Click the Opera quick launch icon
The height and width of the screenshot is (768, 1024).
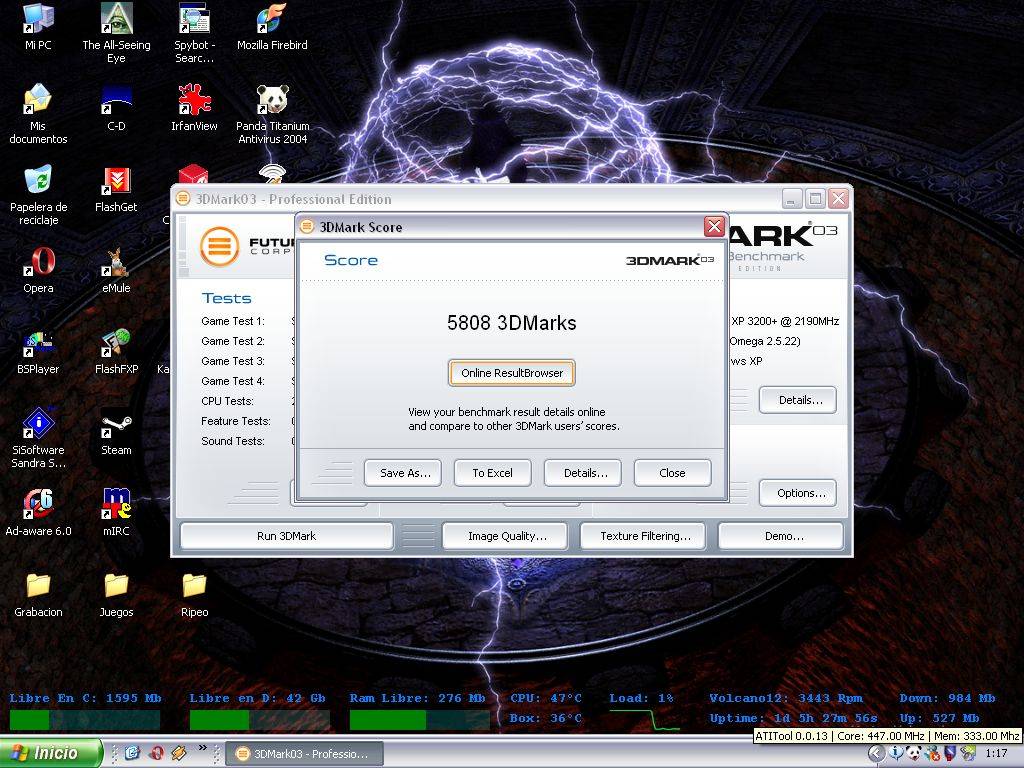pyautogui.click(x=155, y=753)
